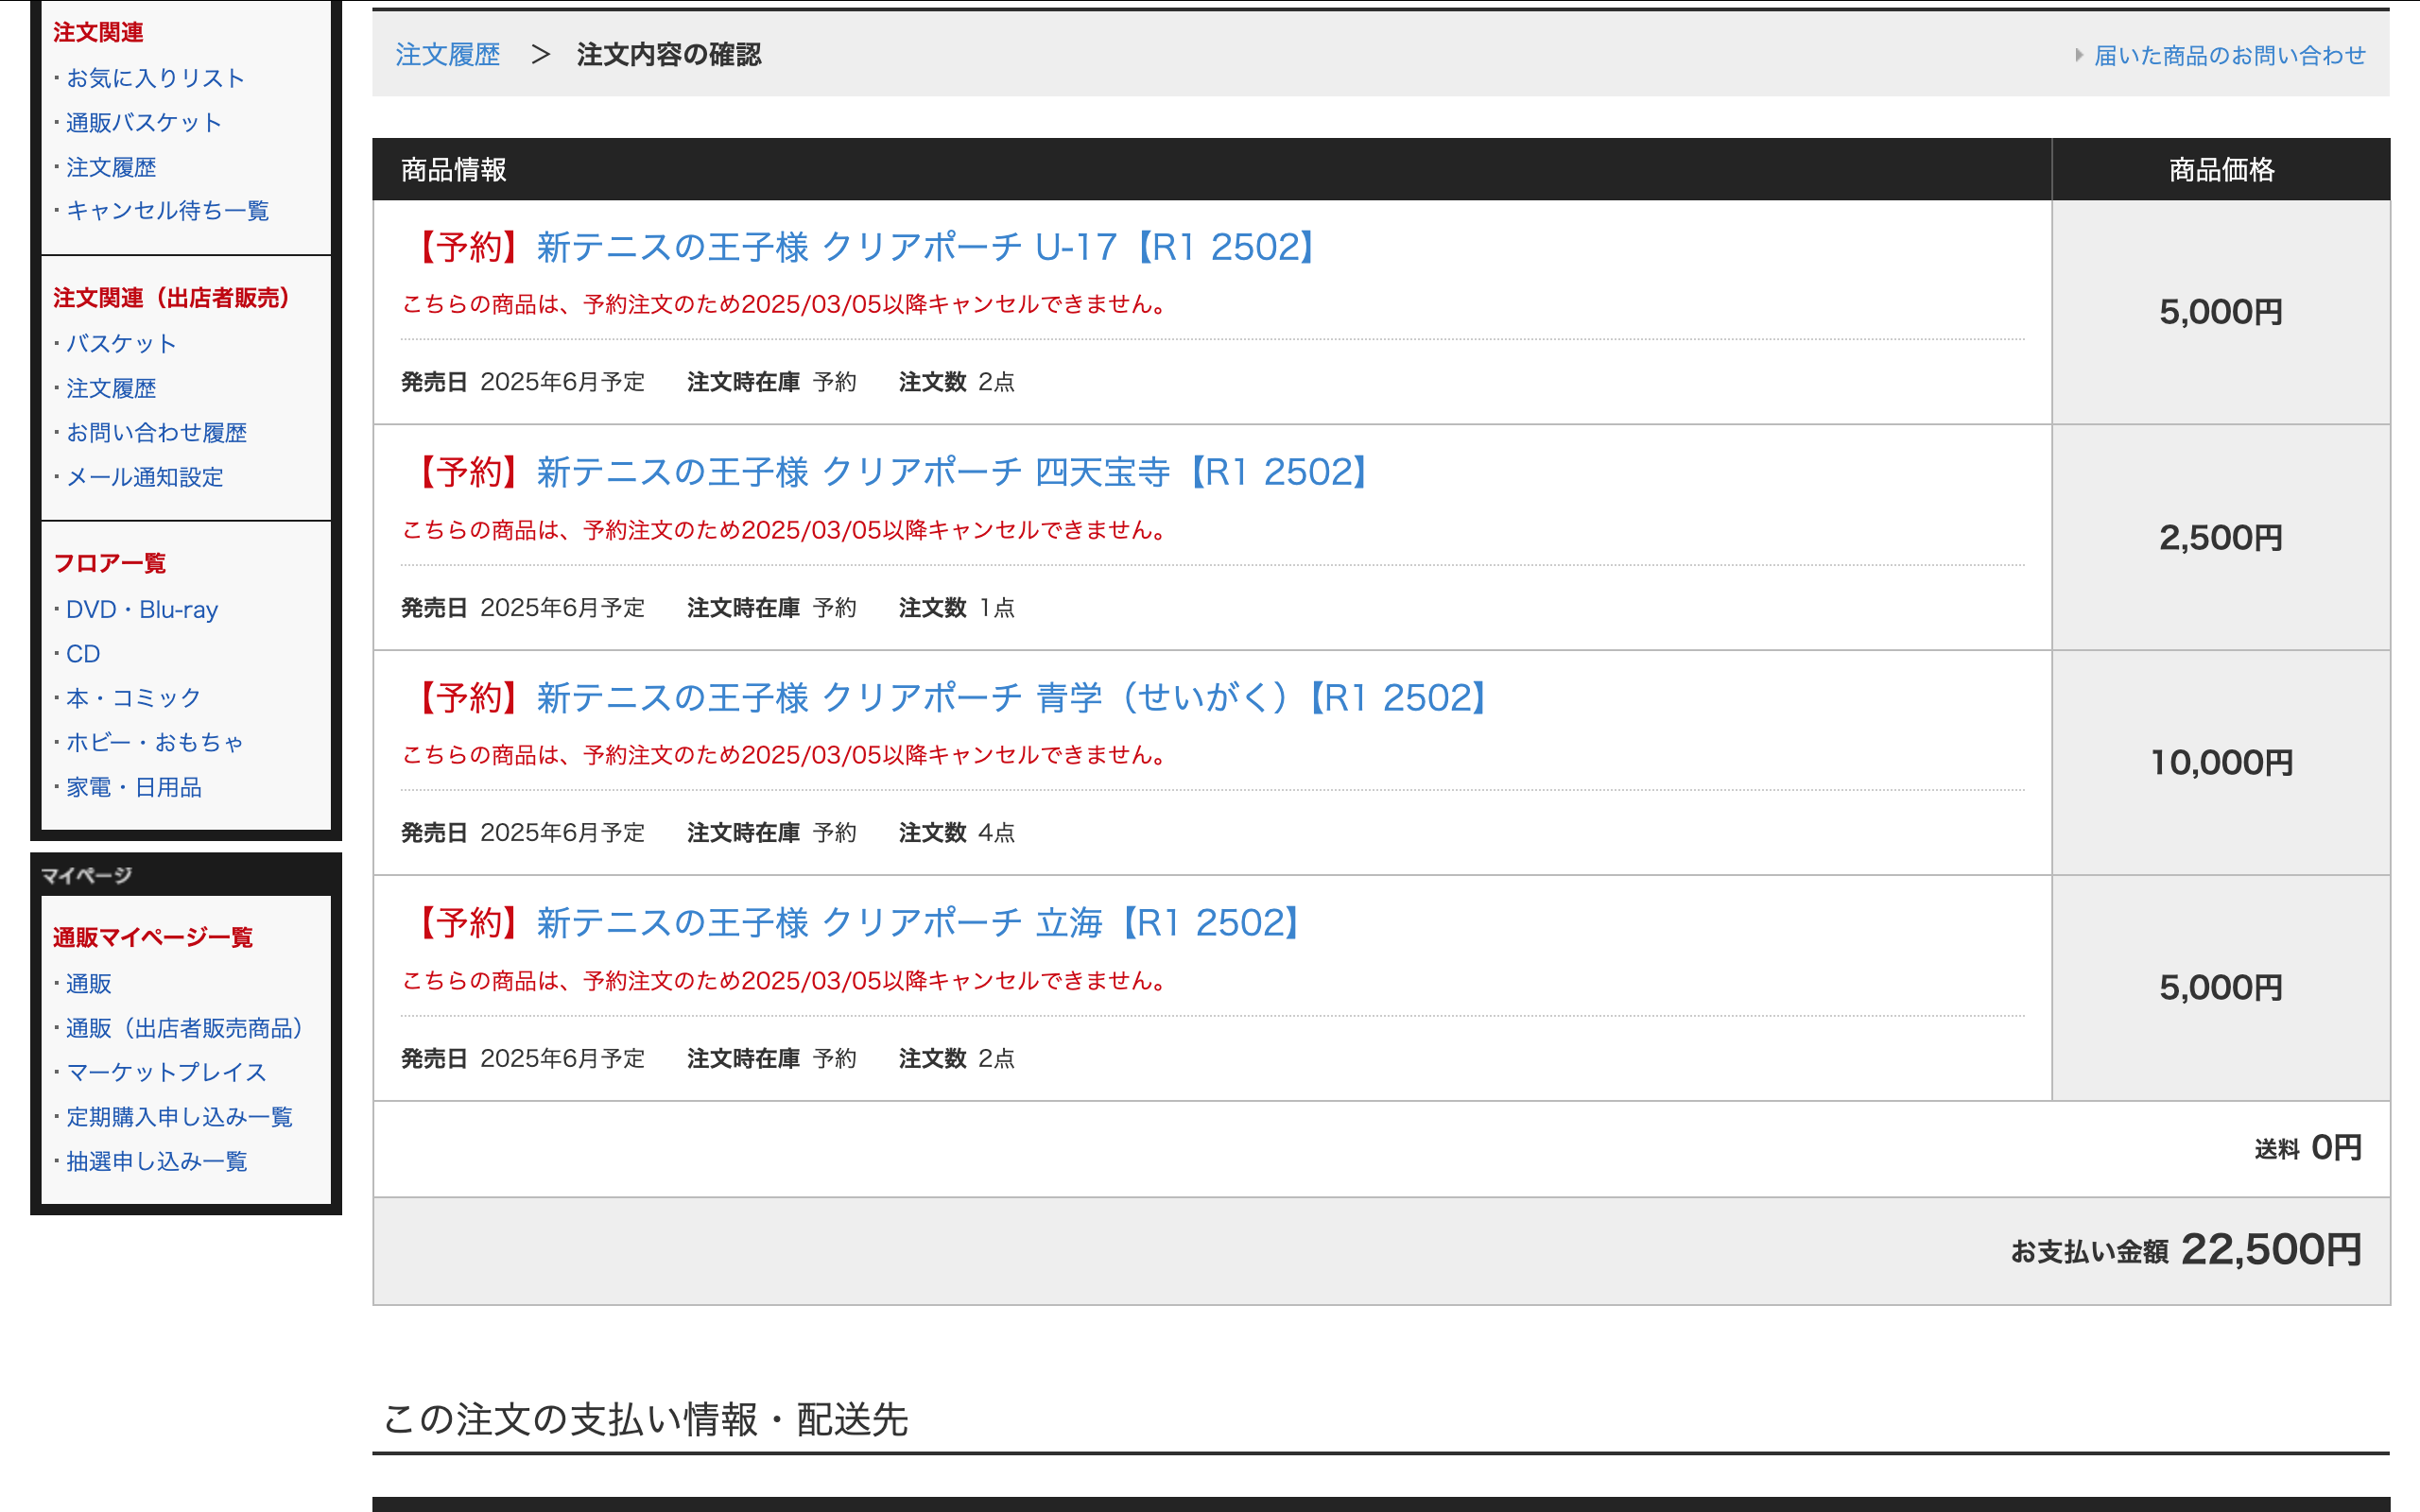
Task: Click arrow icon beside 届いた商品のお問い合わせ
Action: [2079, 55]
